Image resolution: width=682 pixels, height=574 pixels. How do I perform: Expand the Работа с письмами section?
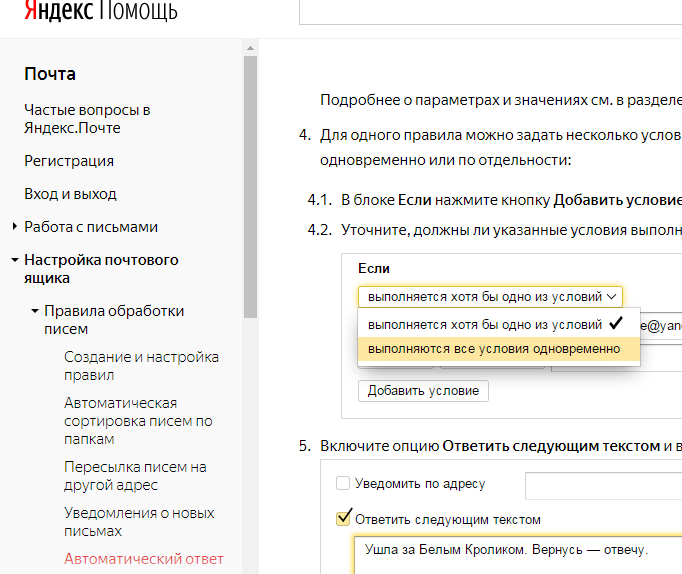[15, 227]
